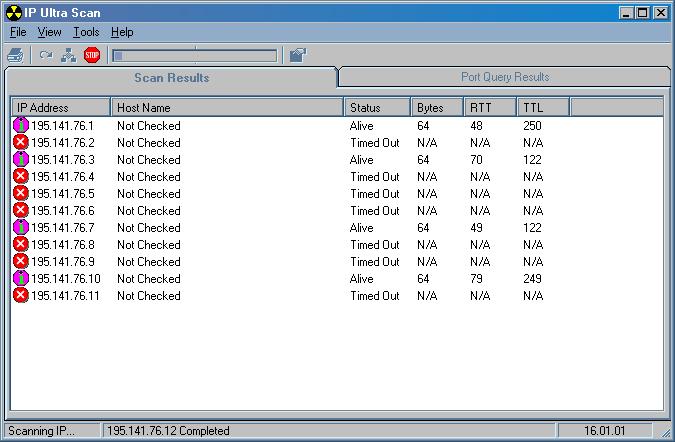Select IP 195.141.76.1 row text
675x442 pixels.
[62, 126]
